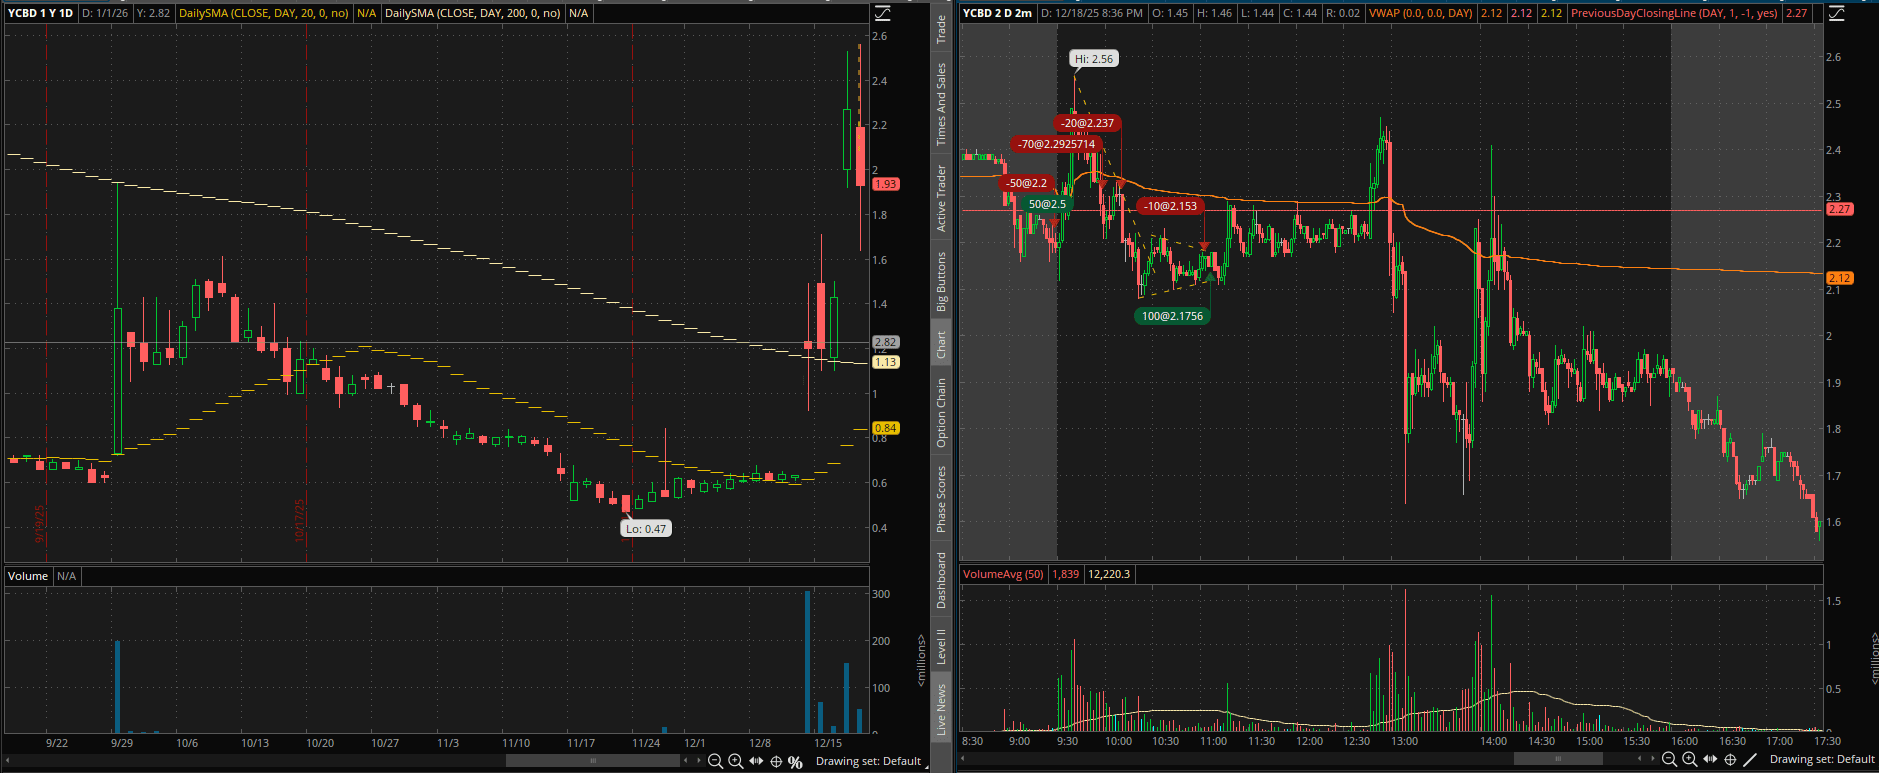Zoom in on the right 2m chart
1879x773 pixels.
click(x=1690, y=759)
